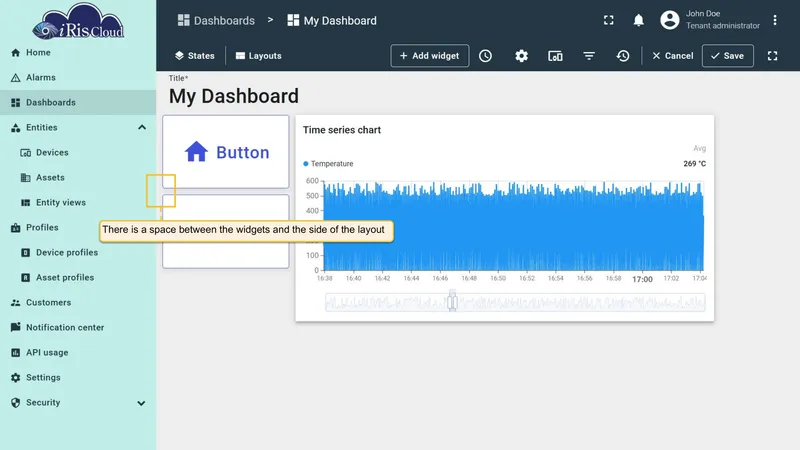The image size is (800, 450).
Task: Click the Button widget
Action: click(x=226, y=152)
